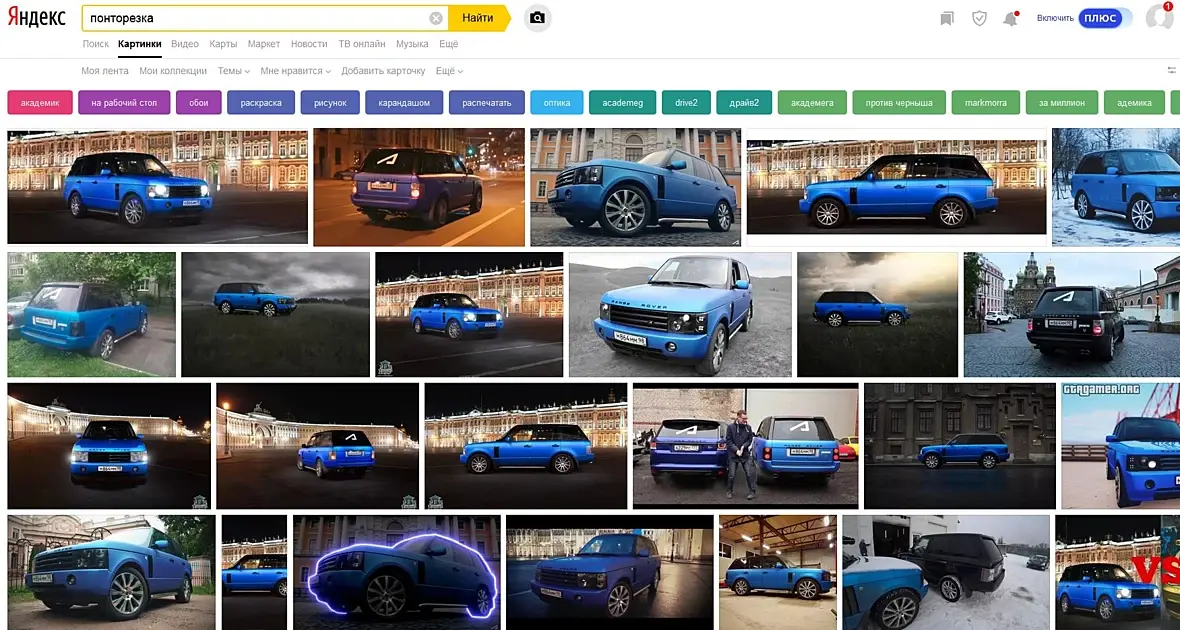Select the Картинки tab
The width and height of the screenshot is (1180, 630).
[139, 44]
